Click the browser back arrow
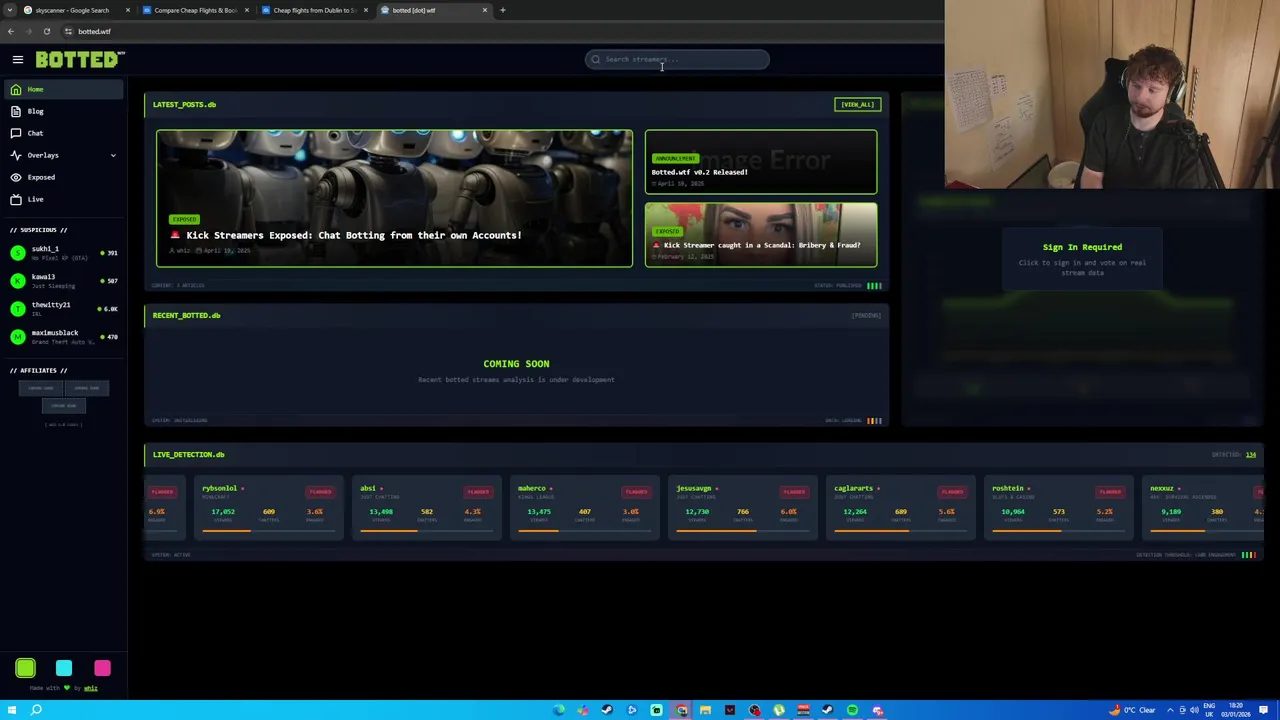Image resolution: width=1280 pixels, height=720 pixels. [11, 31]
